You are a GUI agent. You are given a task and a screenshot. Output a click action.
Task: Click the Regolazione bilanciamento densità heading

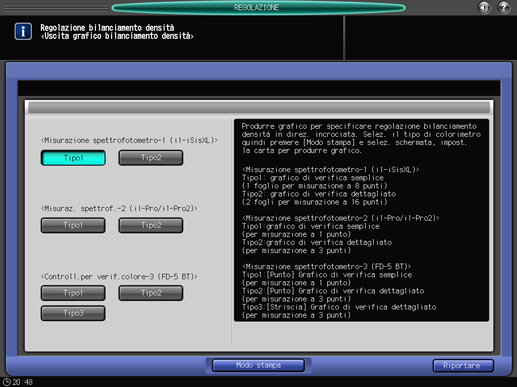pyautogui.click(x=107, y=28)
